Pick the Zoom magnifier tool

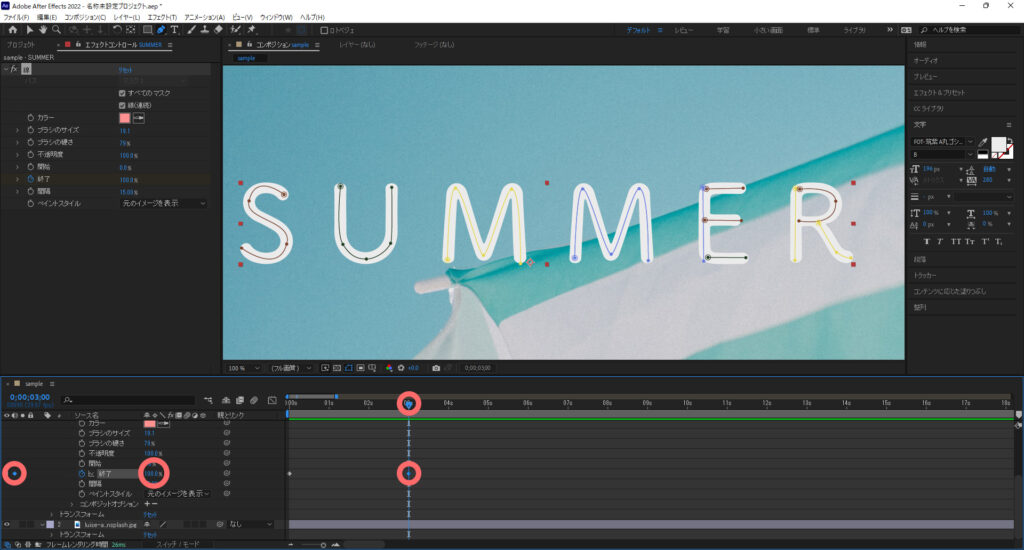coord(57,30)
